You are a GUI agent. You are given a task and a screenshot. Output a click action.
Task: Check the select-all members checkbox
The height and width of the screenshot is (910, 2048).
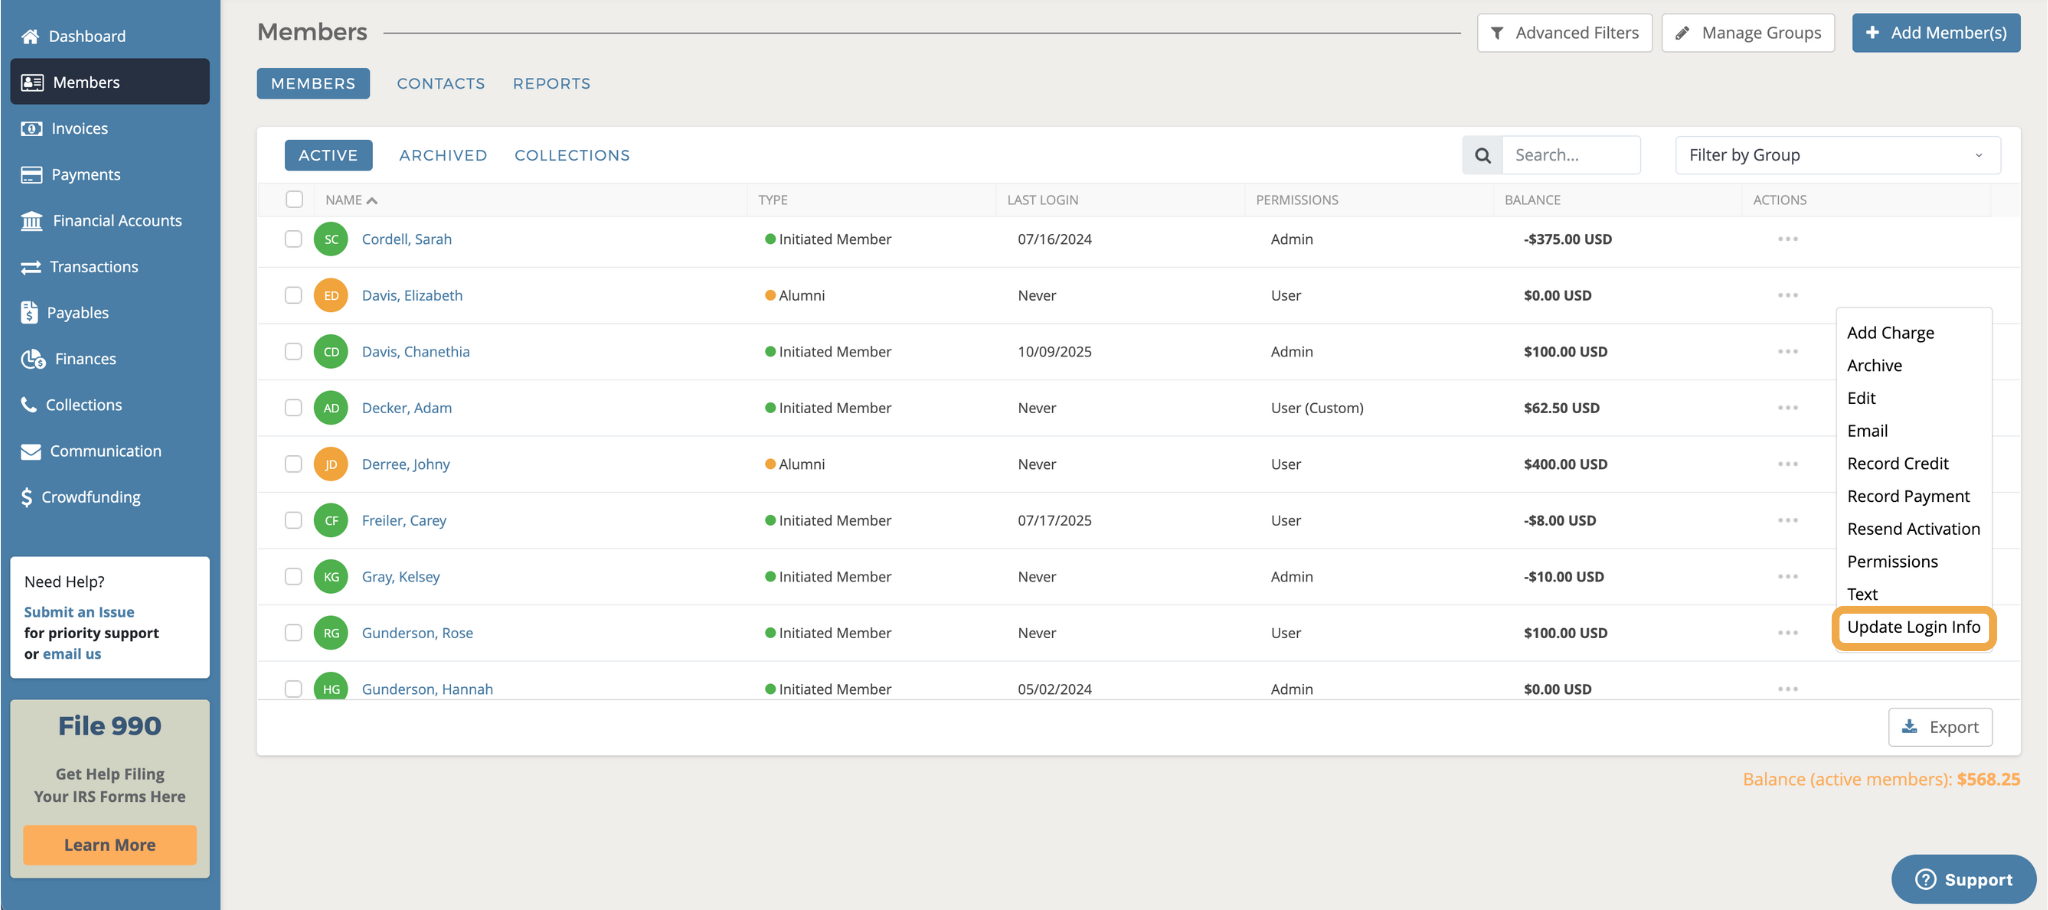click(x=294, y=200)
